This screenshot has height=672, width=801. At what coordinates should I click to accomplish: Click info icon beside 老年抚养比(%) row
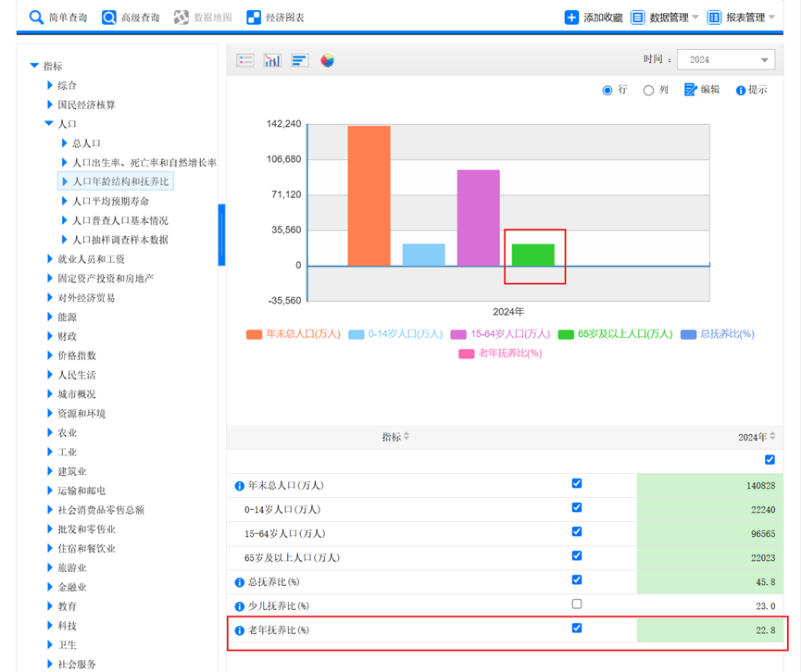(239, 630)
